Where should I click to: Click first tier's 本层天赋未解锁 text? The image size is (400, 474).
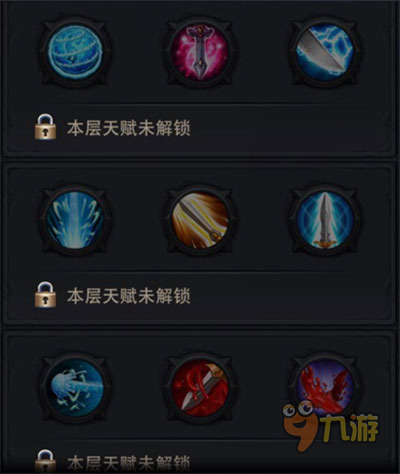pos(129,128)
